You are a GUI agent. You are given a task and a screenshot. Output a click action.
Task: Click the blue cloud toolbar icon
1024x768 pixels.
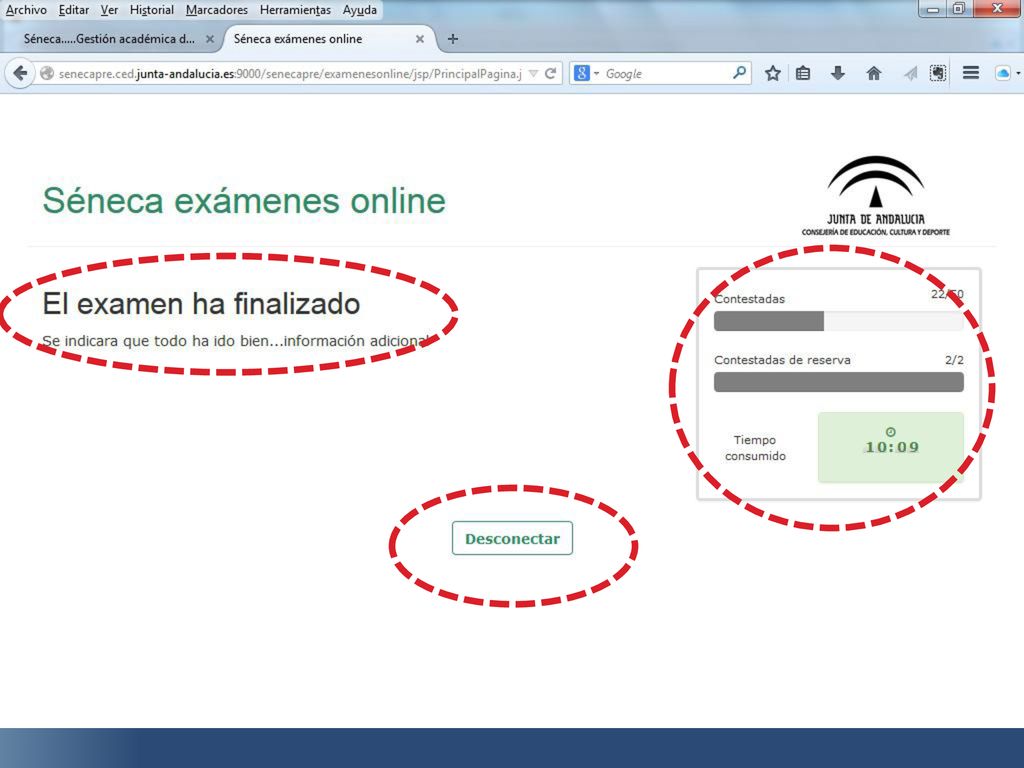point(1002,73)
